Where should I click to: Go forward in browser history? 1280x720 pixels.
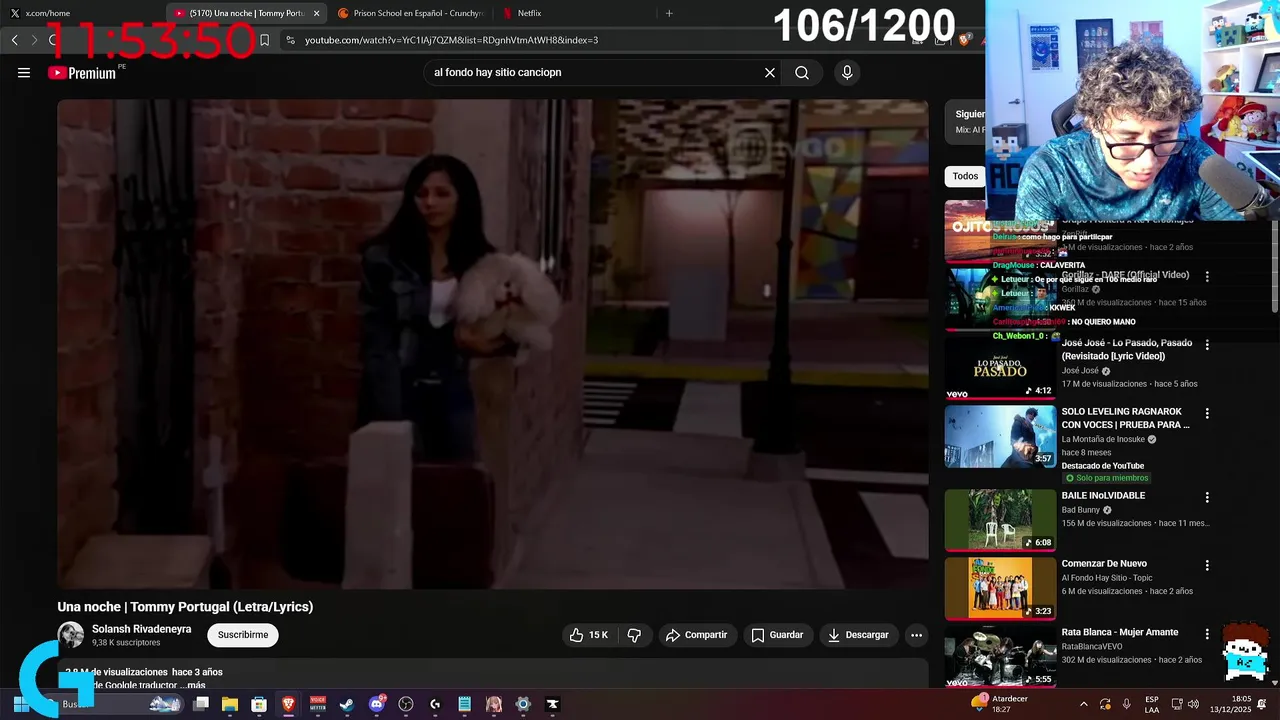point(34,40)
